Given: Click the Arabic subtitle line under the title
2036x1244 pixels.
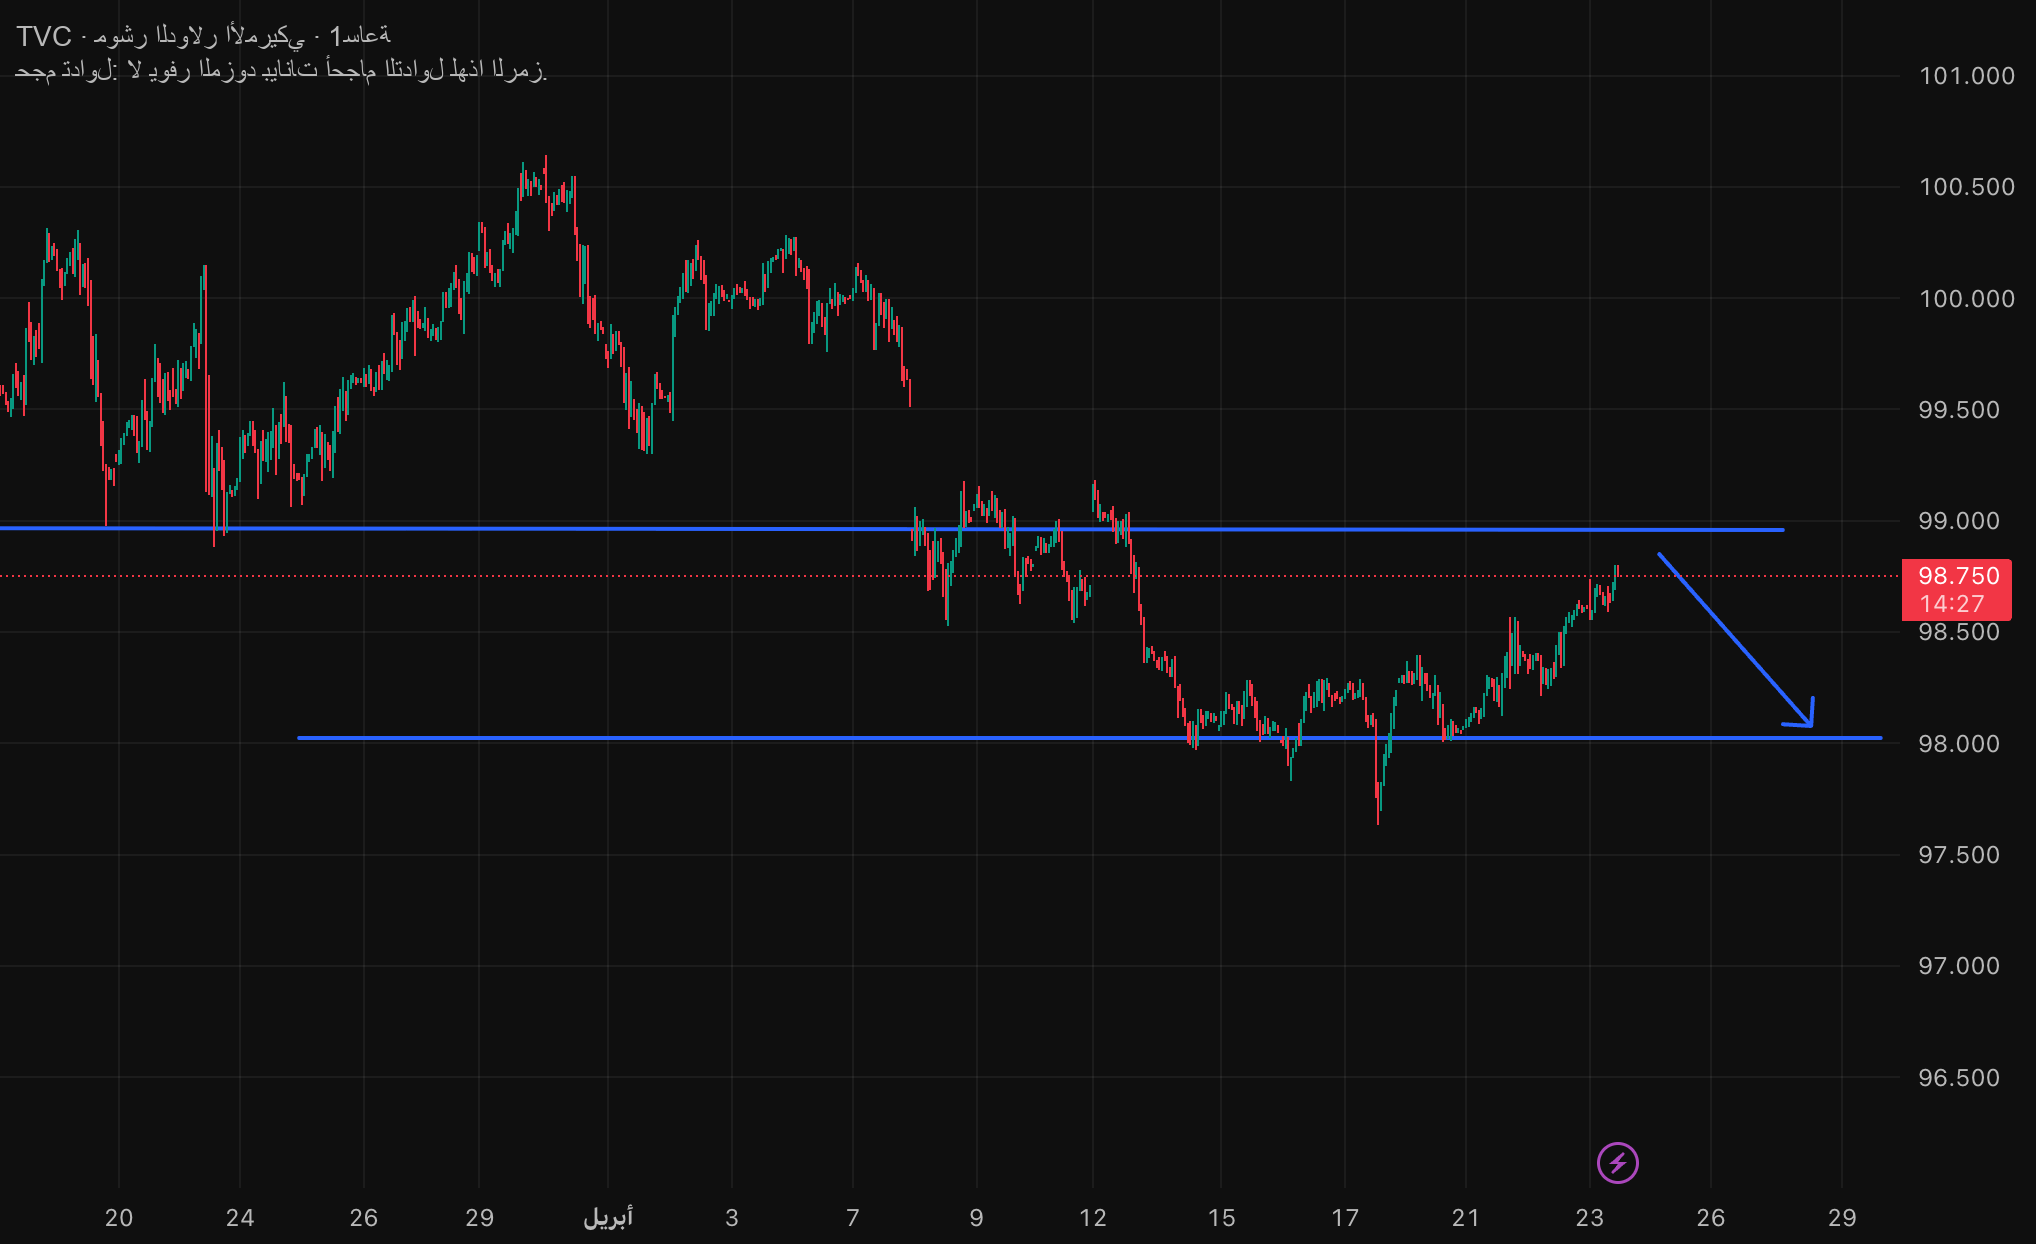Looking at the screenshot, I should click(280, 70).
